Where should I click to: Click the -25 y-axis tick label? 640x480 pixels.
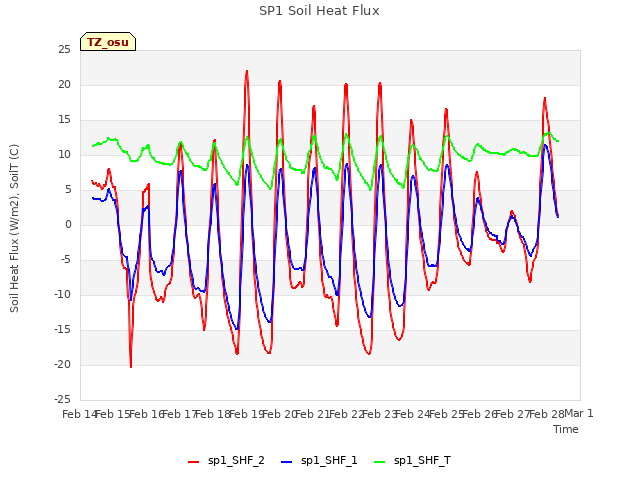pos(62,399)
